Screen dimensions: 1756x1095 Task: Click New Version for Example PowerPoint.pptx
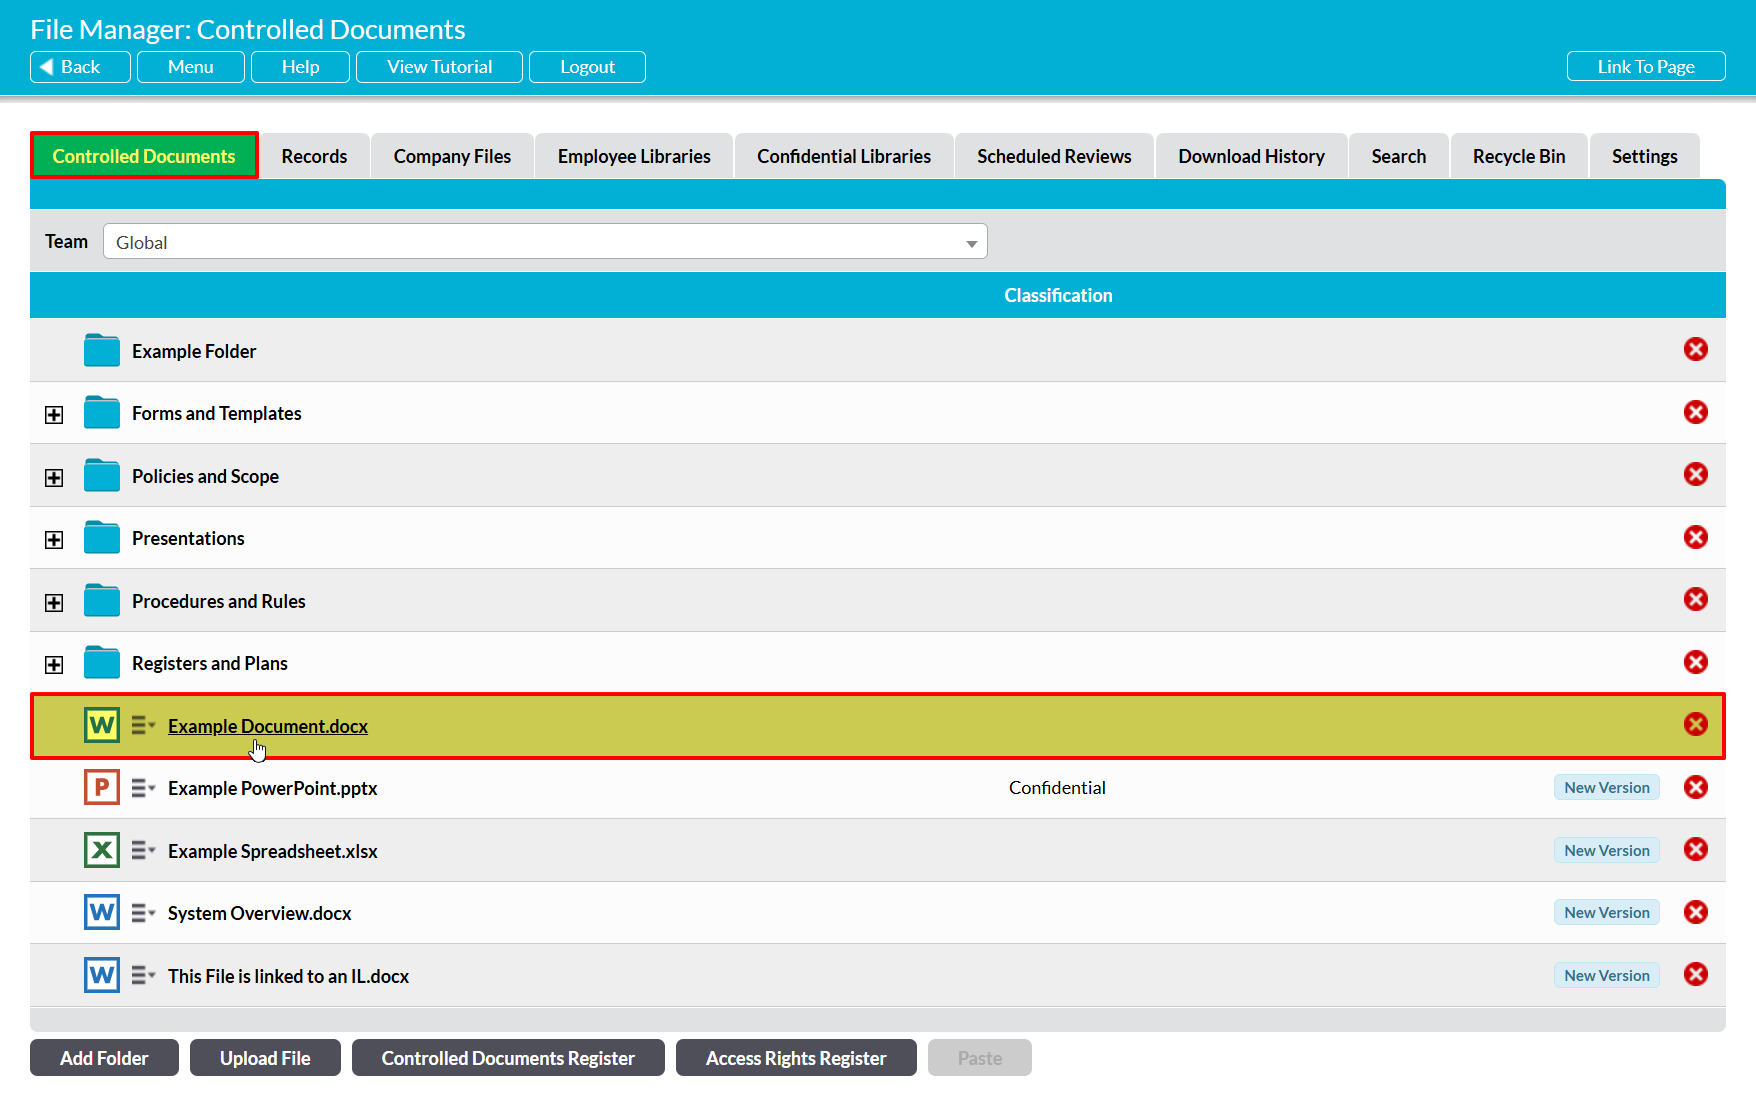pyautogui.click(x=1606, y=788)
